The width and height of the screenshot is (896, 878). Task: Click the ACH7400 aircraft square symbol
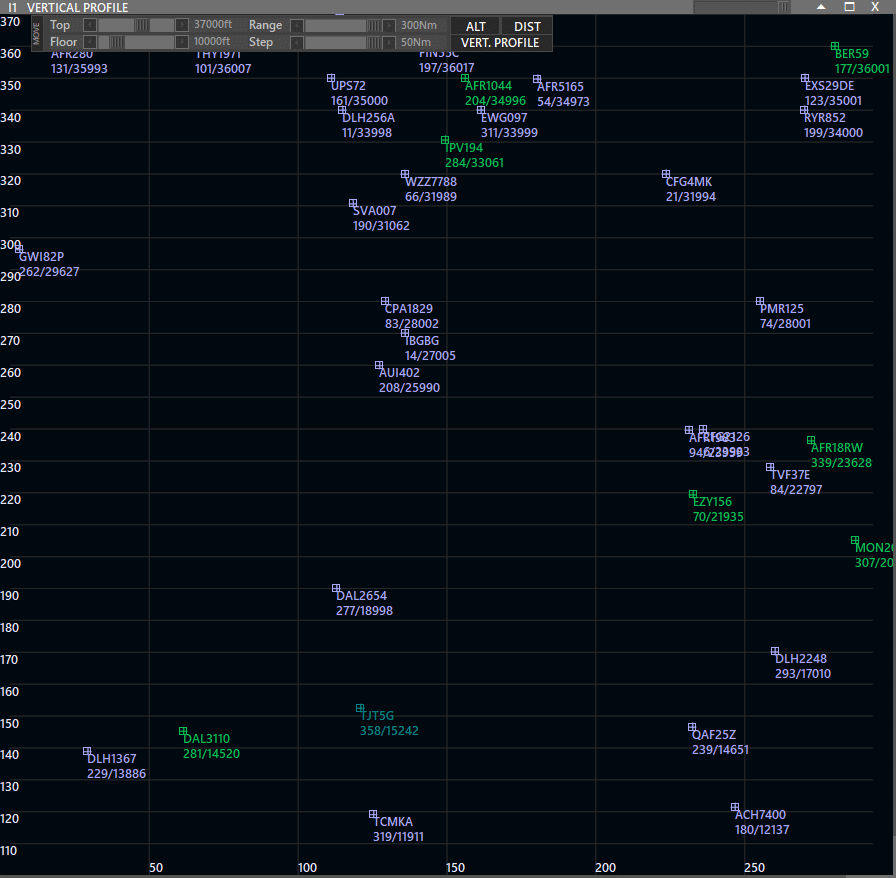pyautogui.click(x=735, y=807)
